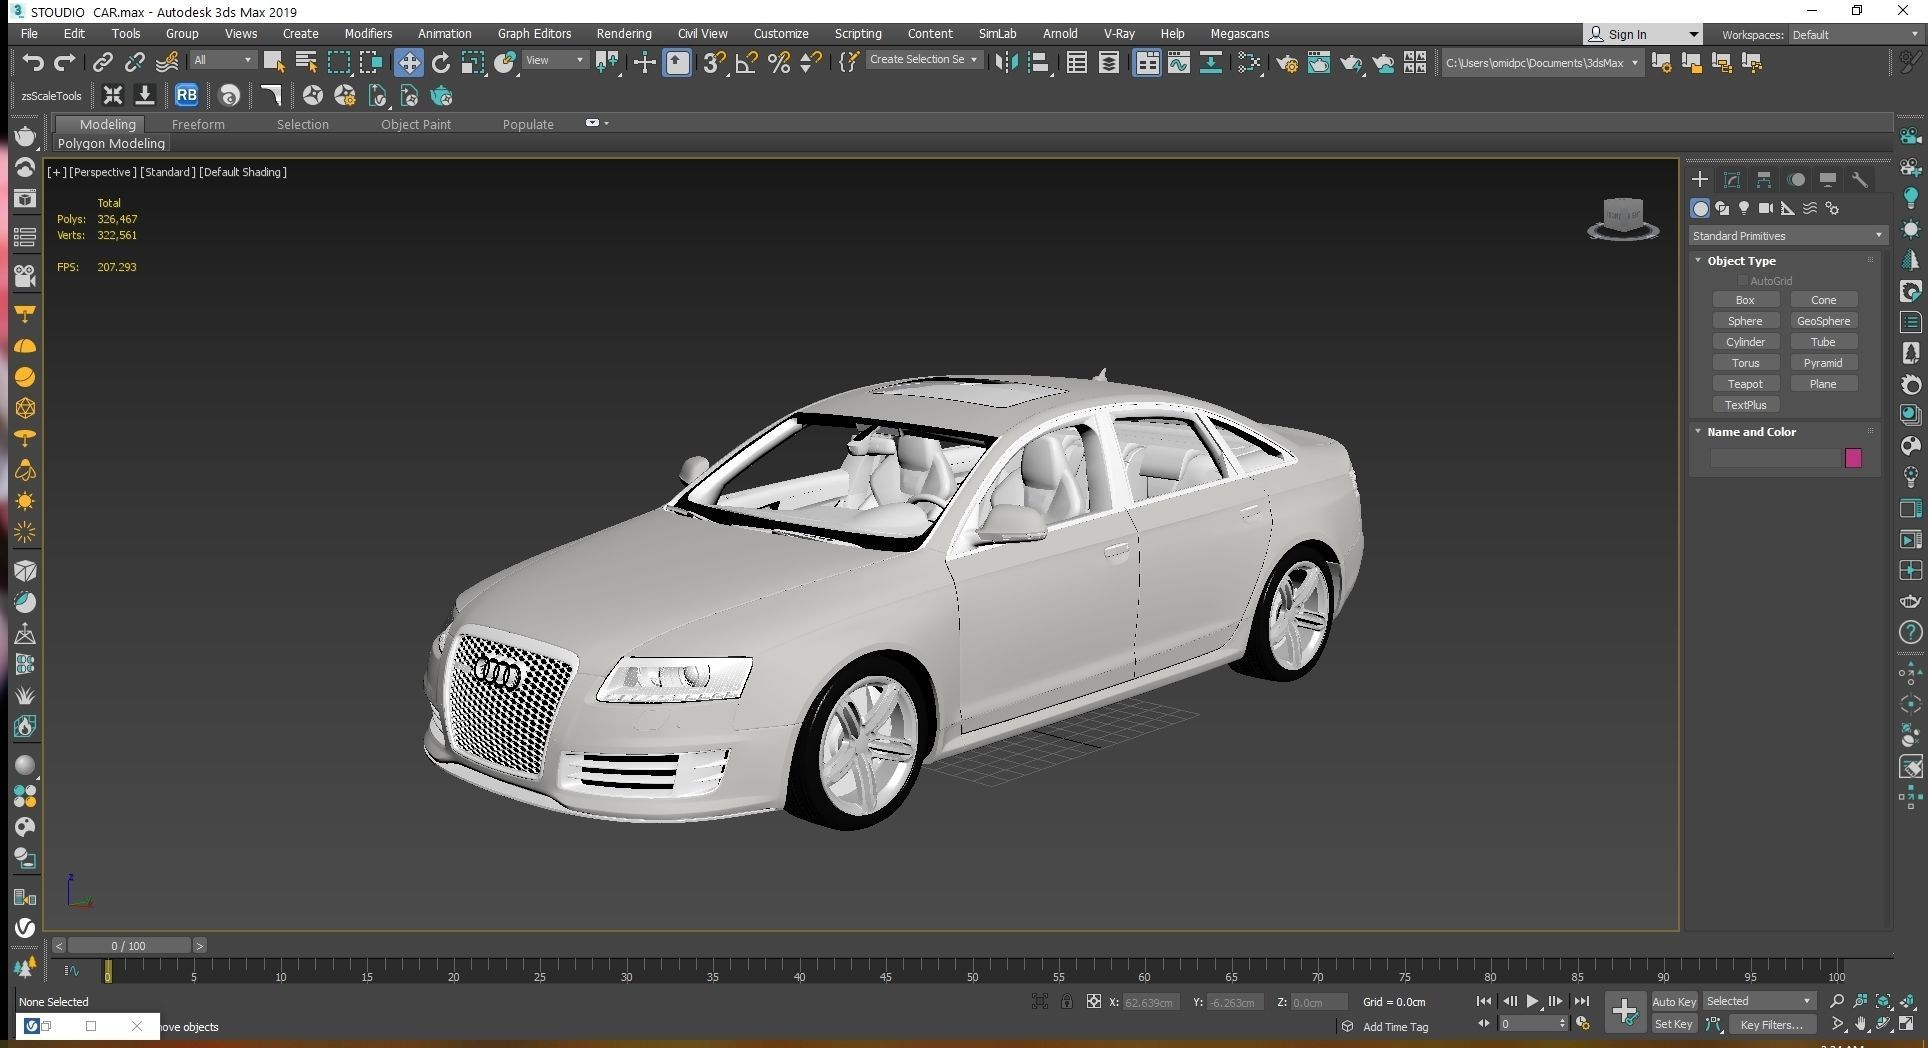Activate Select and Move tool
Image resolution: width=1928 pixels, height=1048 pixels.
pos(408,63)
